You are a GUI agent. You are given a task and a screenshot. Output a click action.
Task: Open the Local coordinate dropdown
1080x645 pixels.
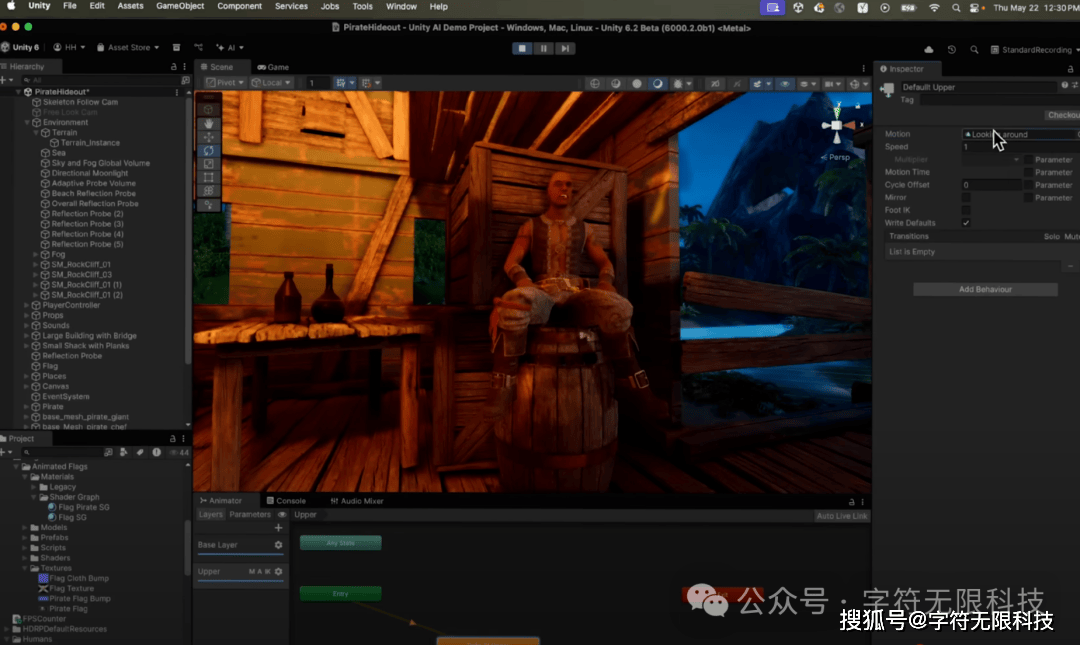271,82
